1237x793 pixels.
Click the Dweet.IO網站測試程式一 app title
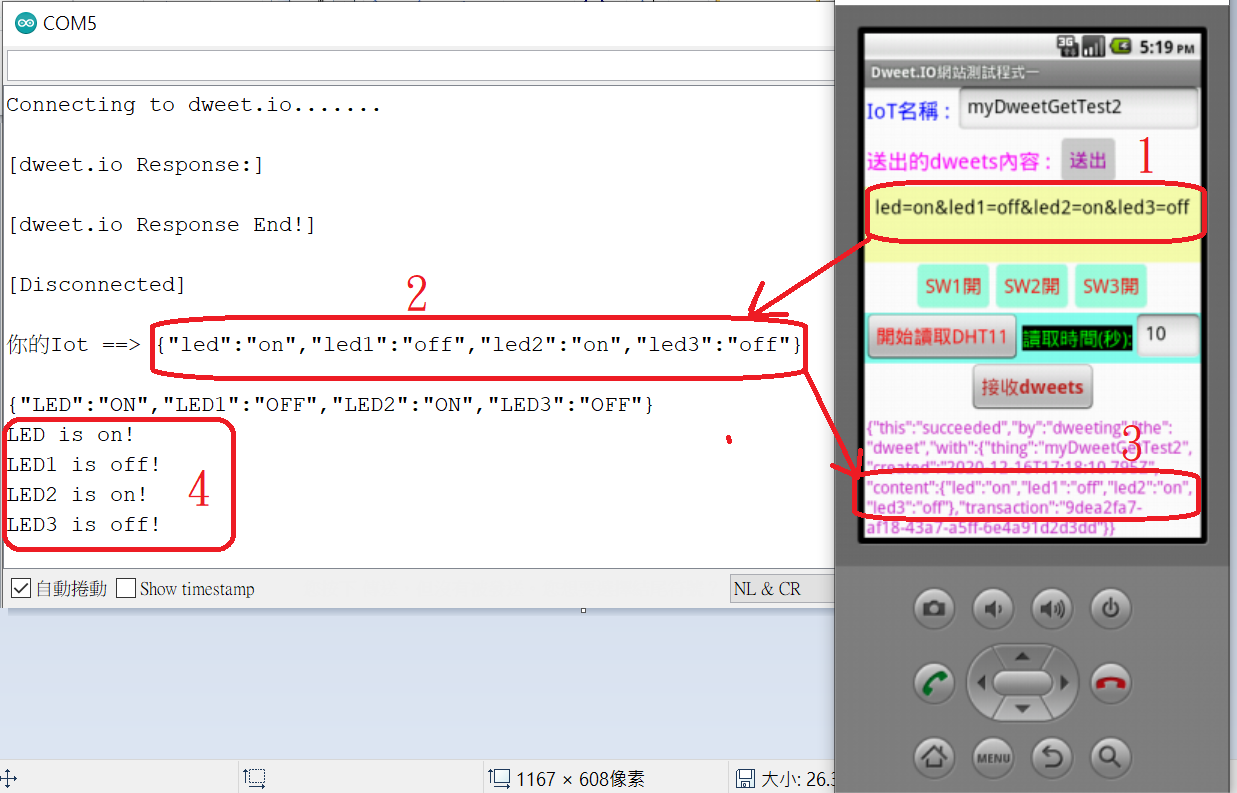955,73
